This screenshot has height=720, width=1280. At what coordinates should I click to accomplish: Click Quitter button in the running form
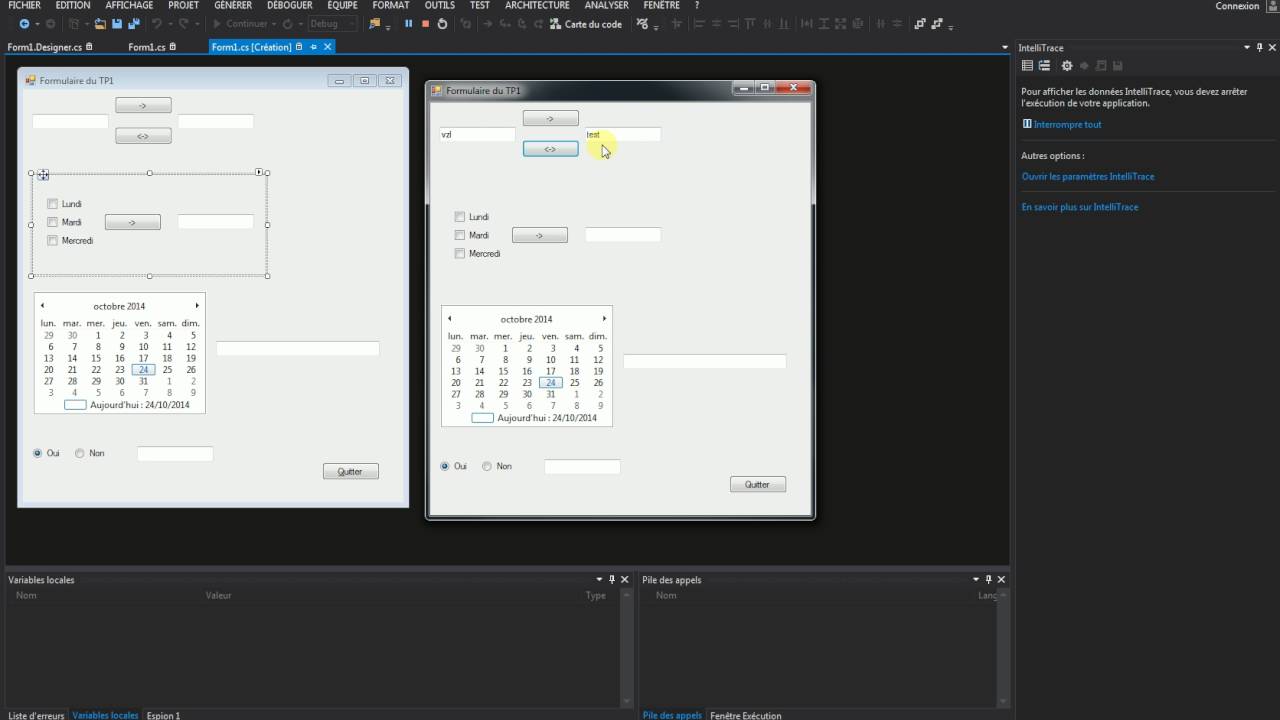[758, 484]
